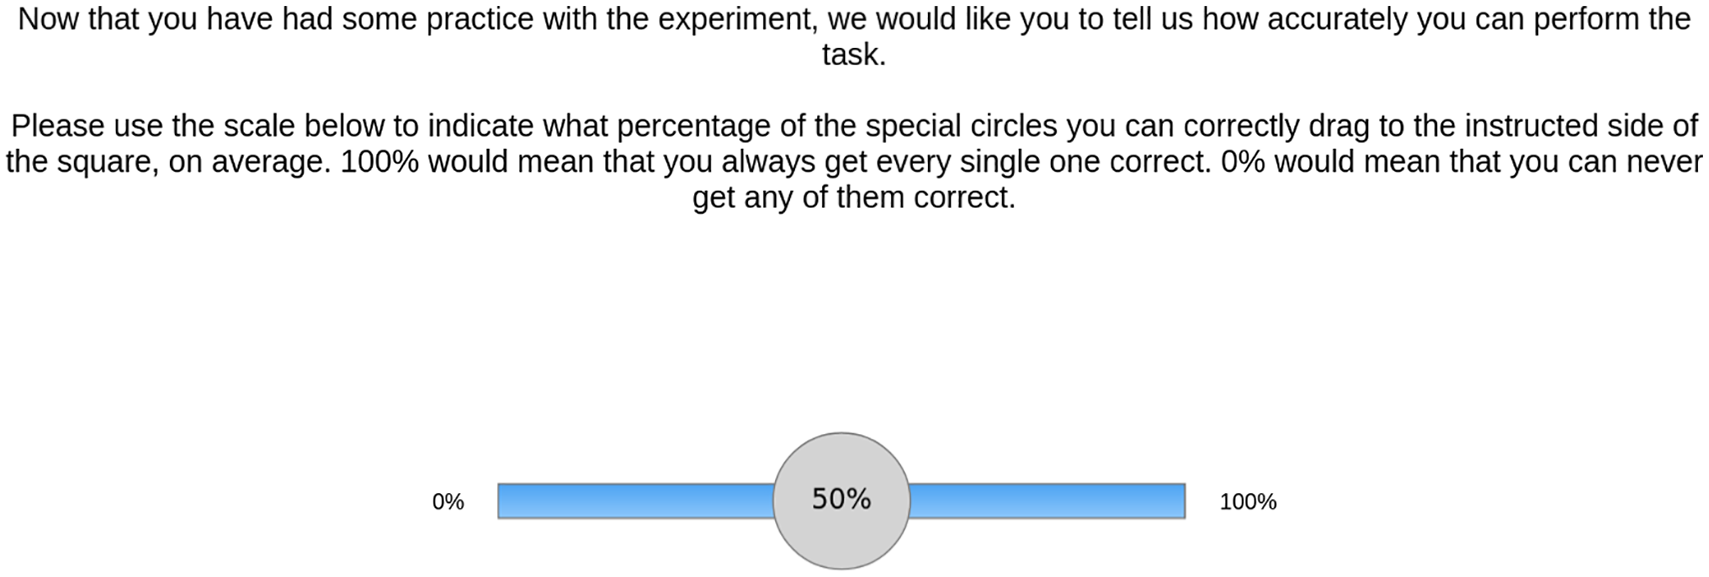Click slider track at roughly the 75% point

point(1014,500)
